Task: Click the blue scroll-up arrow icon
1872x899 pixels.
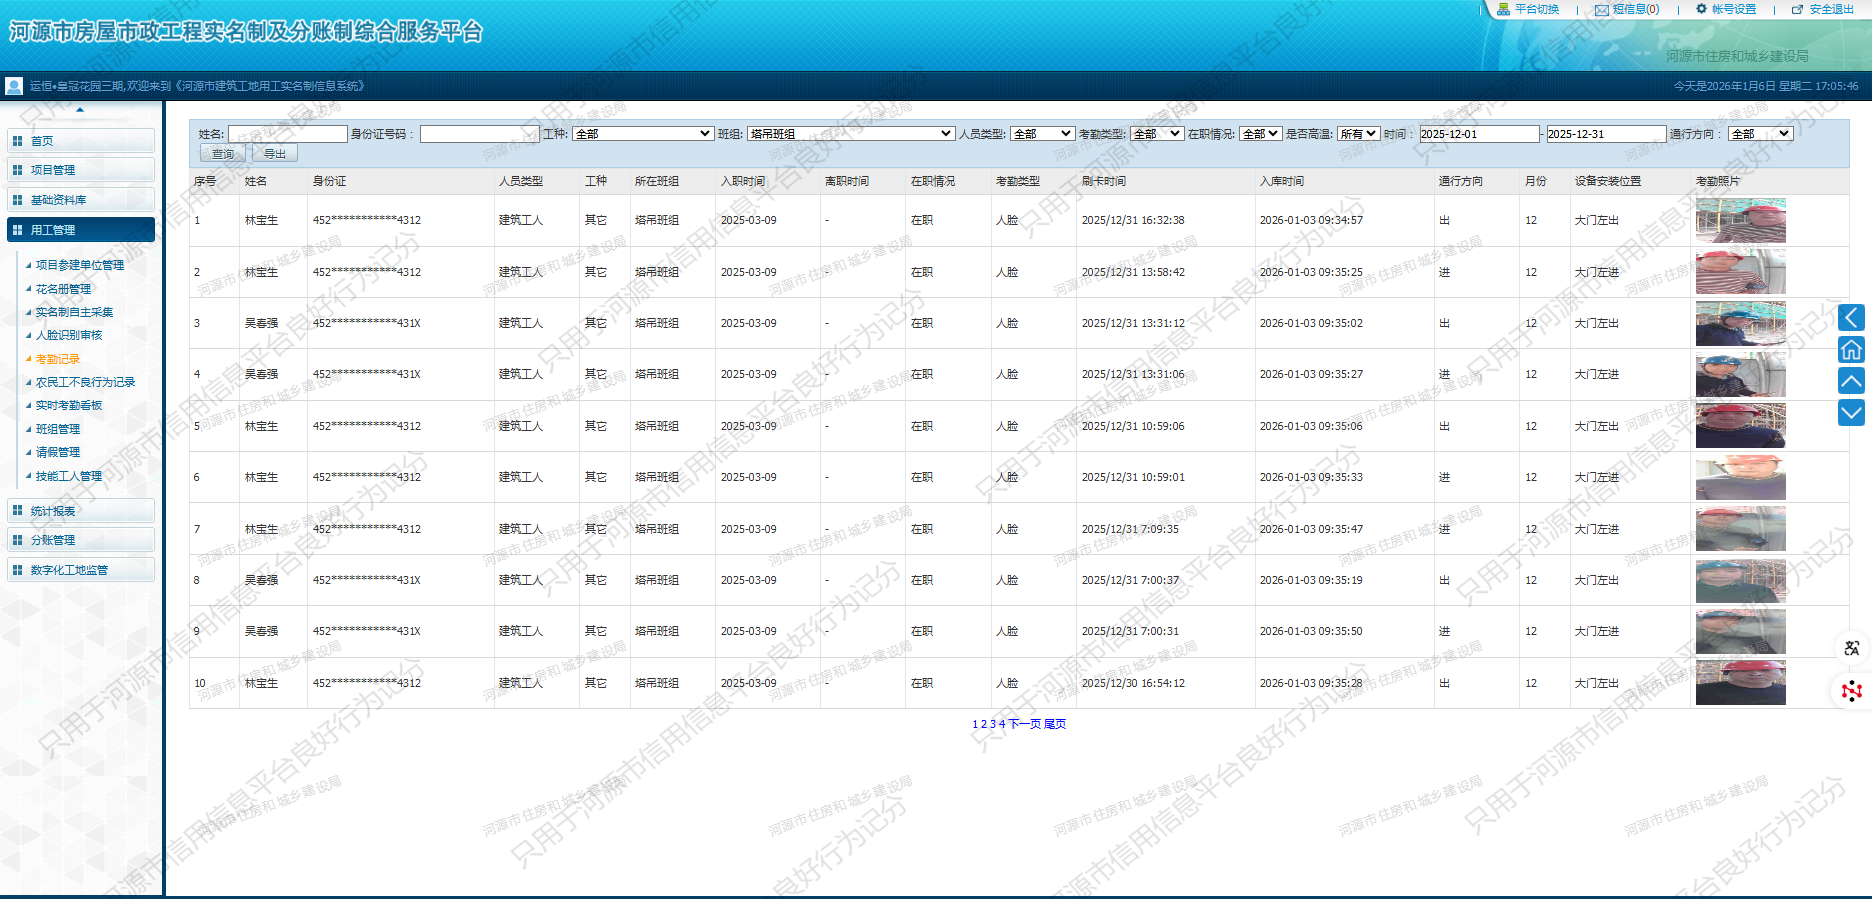Action: 1851,381
